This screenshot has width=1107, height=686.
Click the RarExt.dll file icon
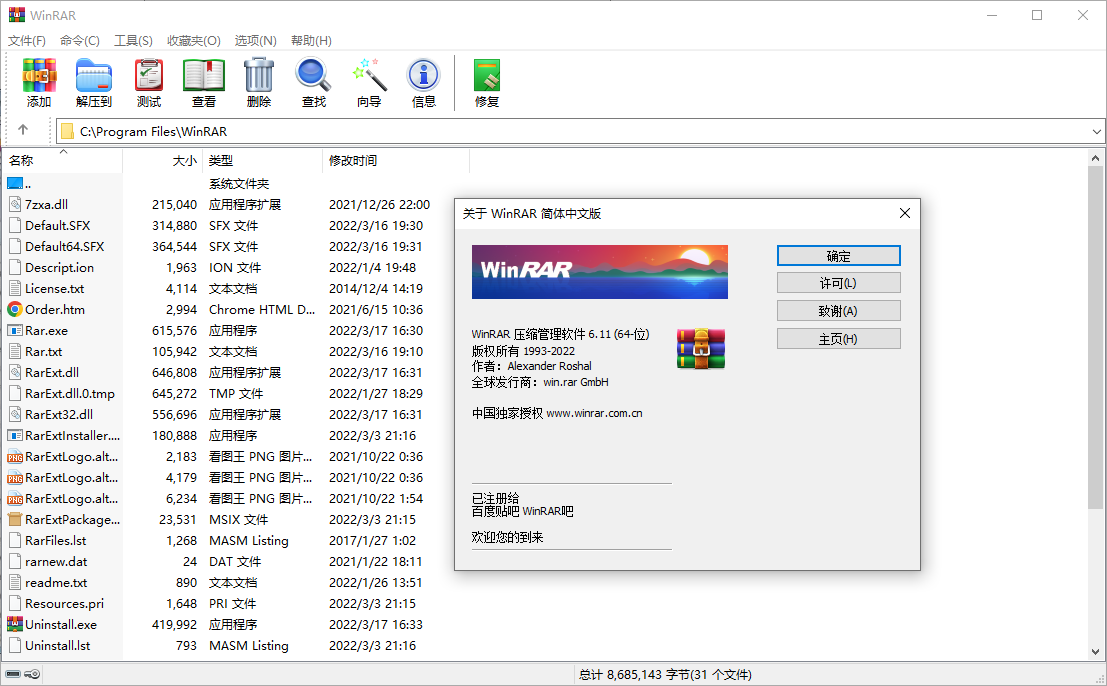click(x=15, y=373)
